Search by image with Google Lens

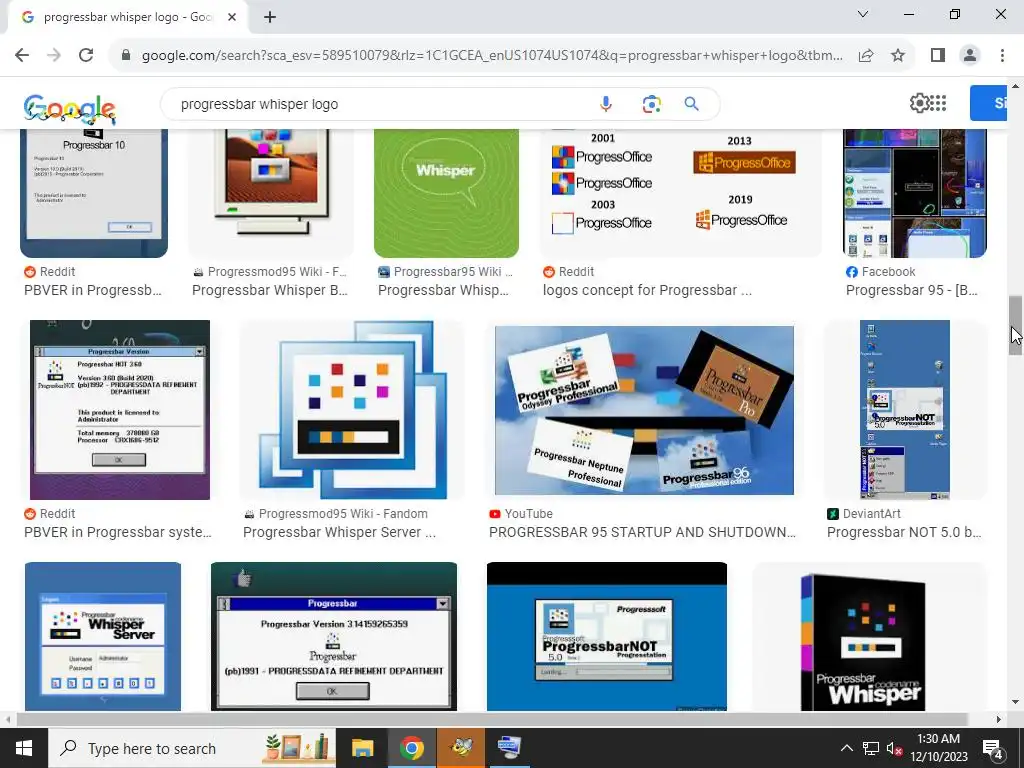(651, 104)
